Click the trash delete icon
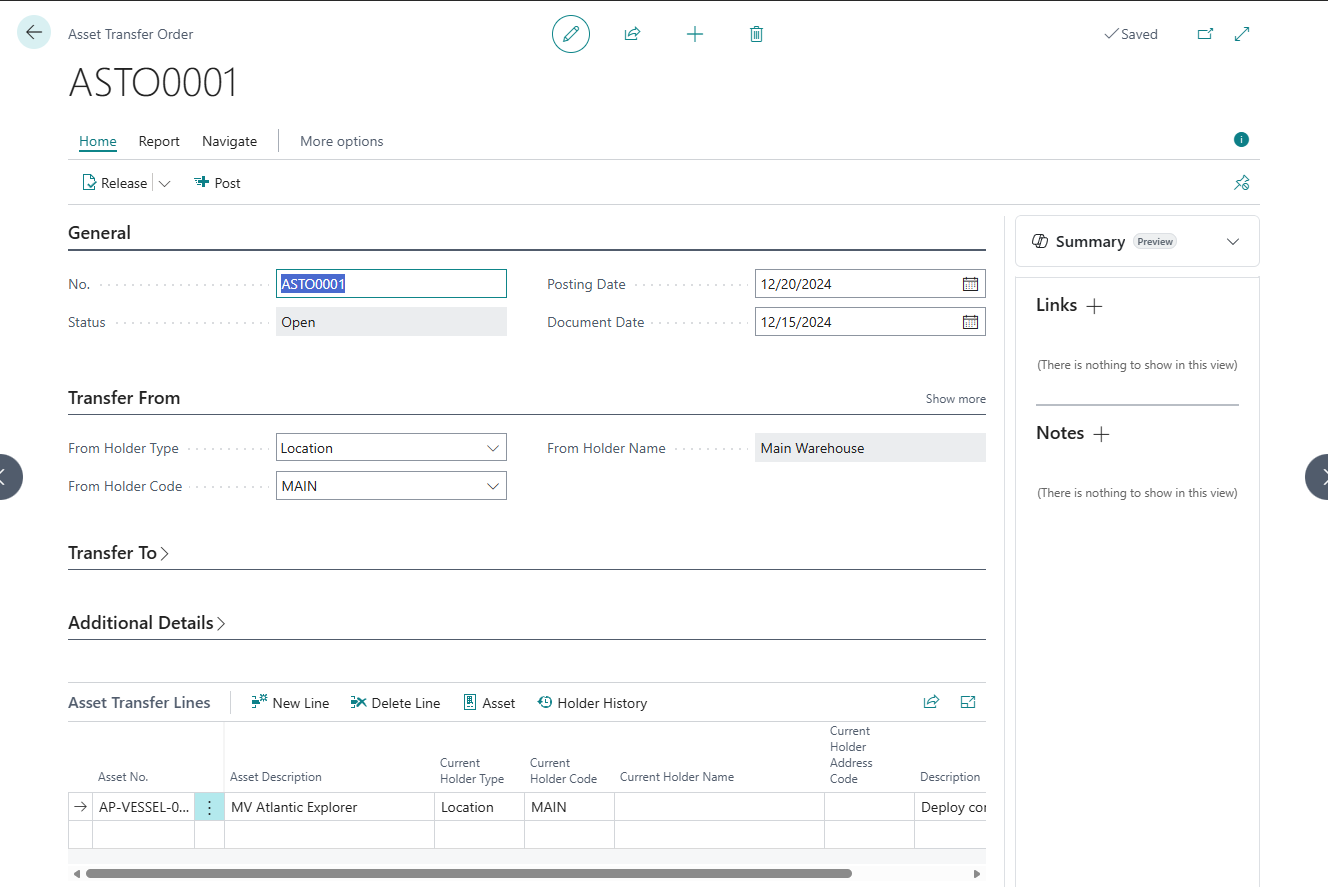Image resolution: width=1328 pixels, height=887 pixels. (x=756, y=34)
